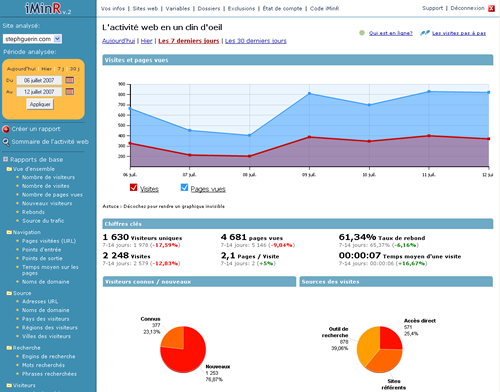The image size is (500, 392).
Task: Click the Hier shortcut in period box
Action: (47, 69)
